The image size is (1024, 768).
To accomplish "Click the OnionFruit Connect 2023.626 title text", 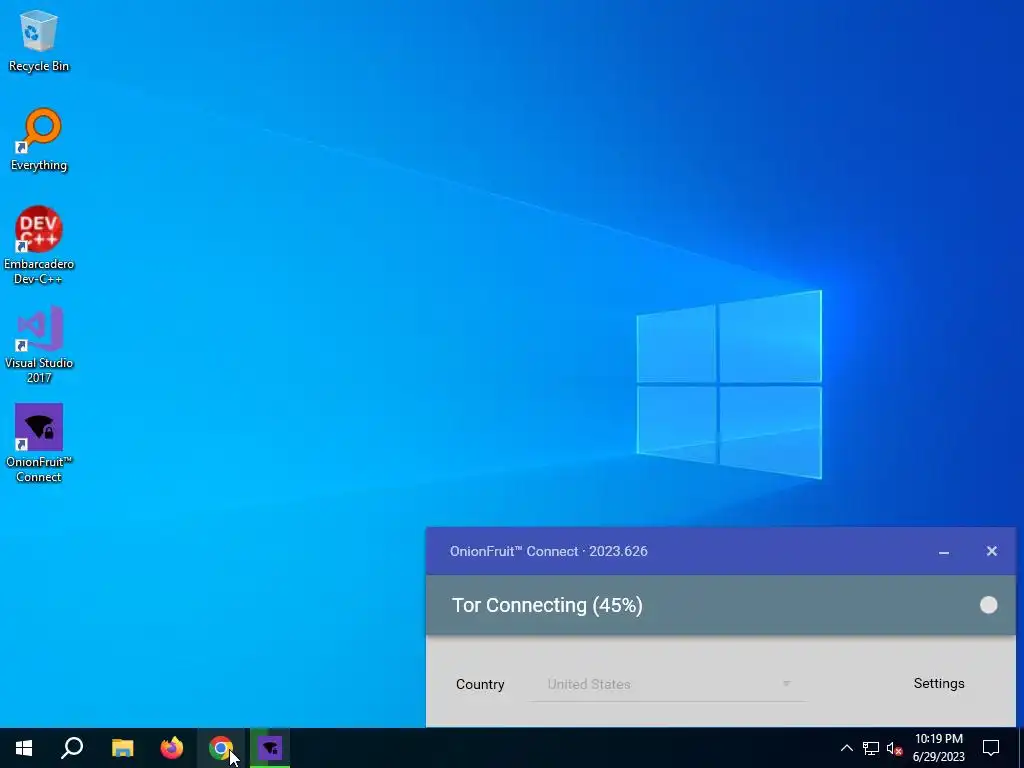I will [x=549, y=551].
